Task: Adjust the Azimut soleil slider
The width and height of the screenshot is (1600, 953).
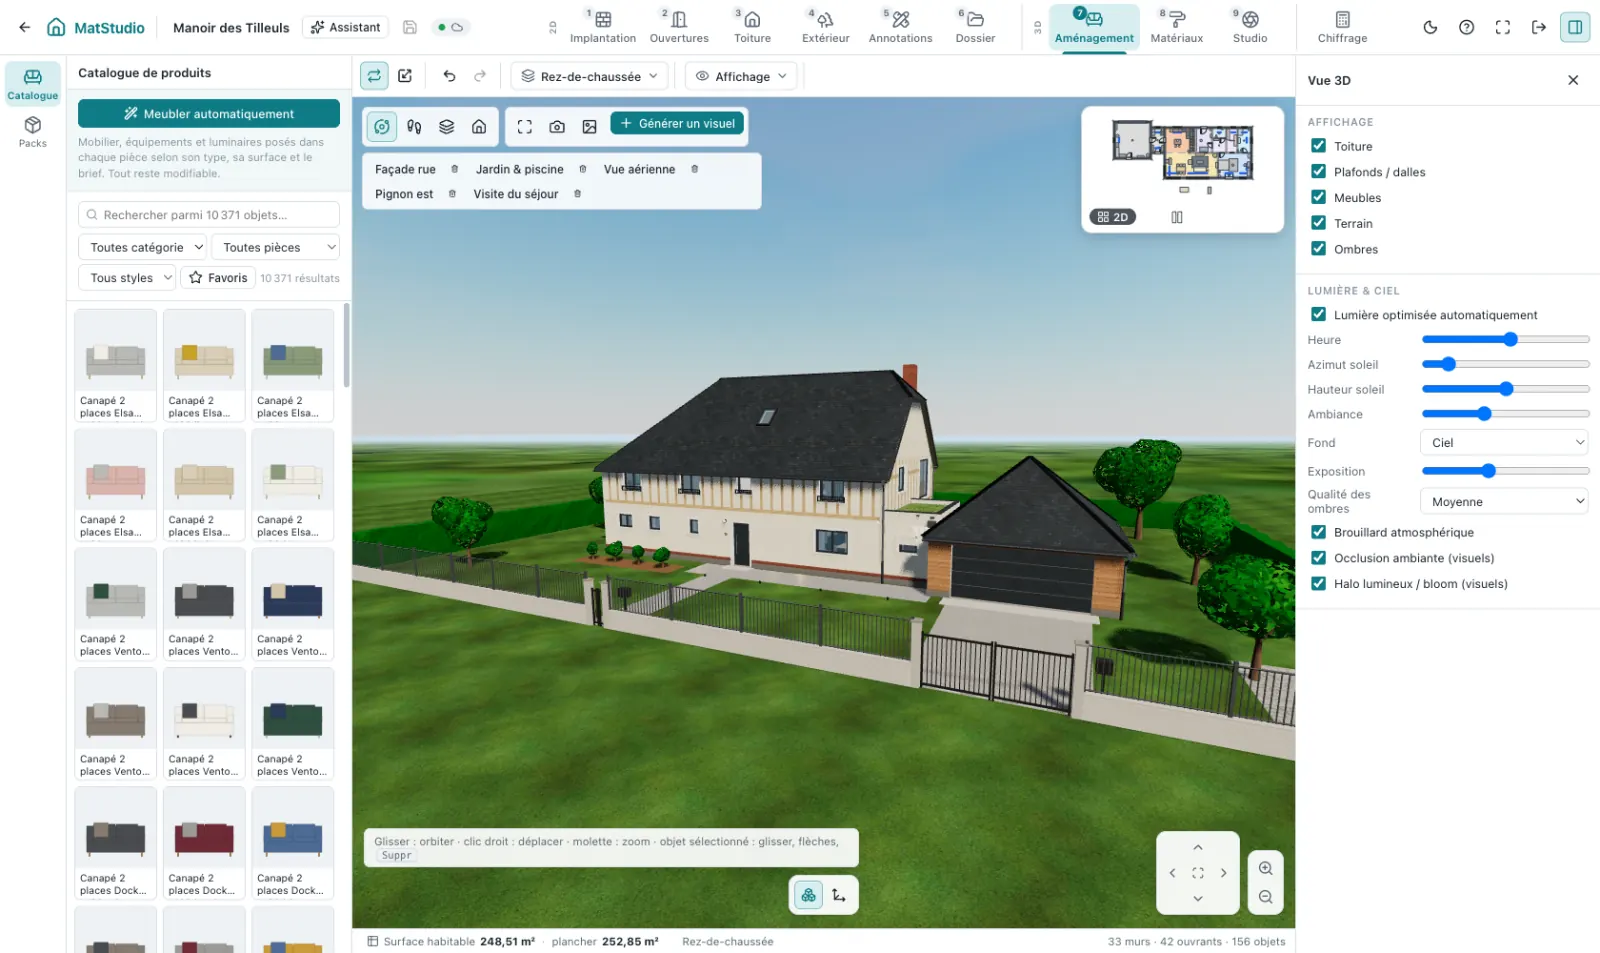Action: tap(1505, 364)
